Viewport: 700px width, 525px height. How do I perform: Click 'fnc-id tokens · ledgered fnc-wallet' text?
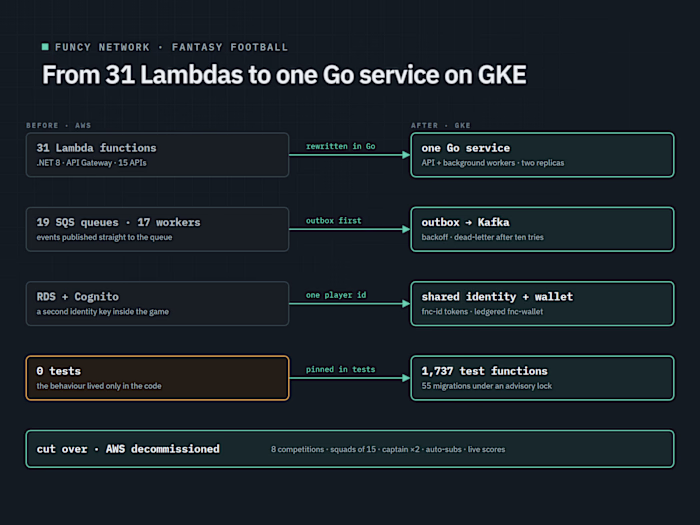click(483, 312)
